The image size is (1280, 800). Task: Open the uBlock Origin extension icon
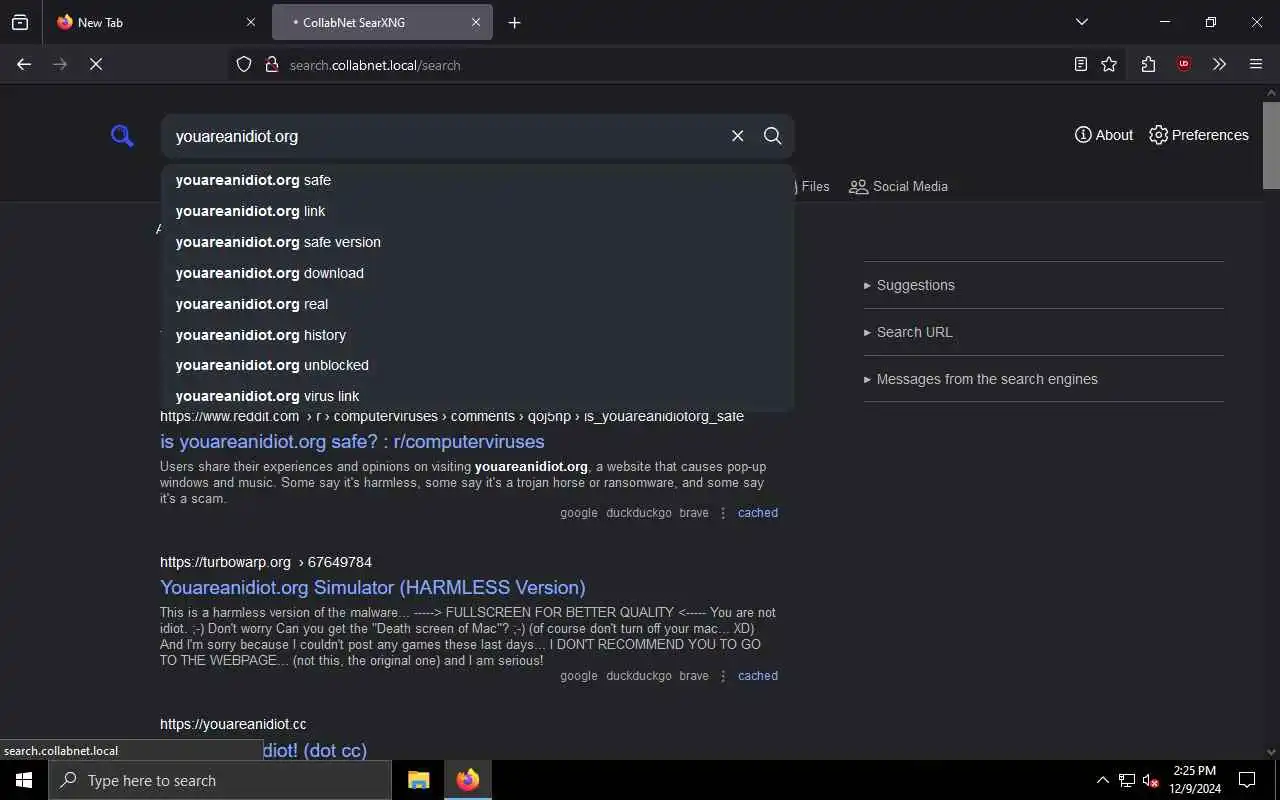click(1184, 65)
